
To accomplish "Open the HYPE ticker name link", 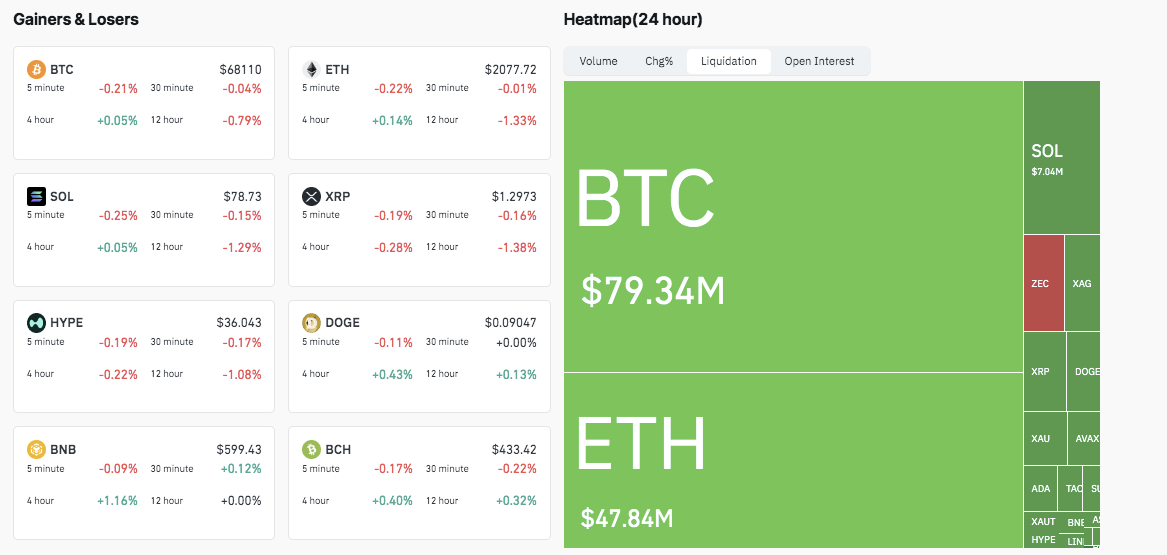I will [x=66, y=323].
